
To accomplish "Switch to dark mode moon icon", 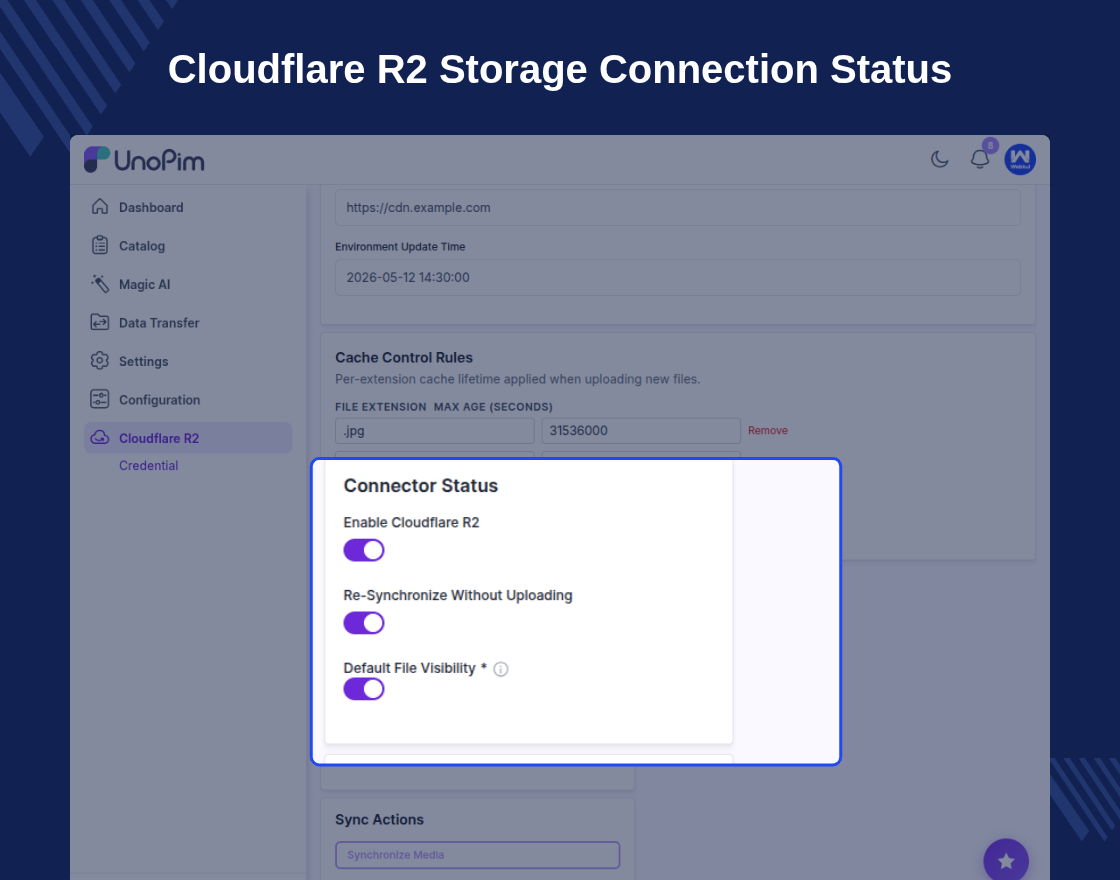I will tap(939, 159).
